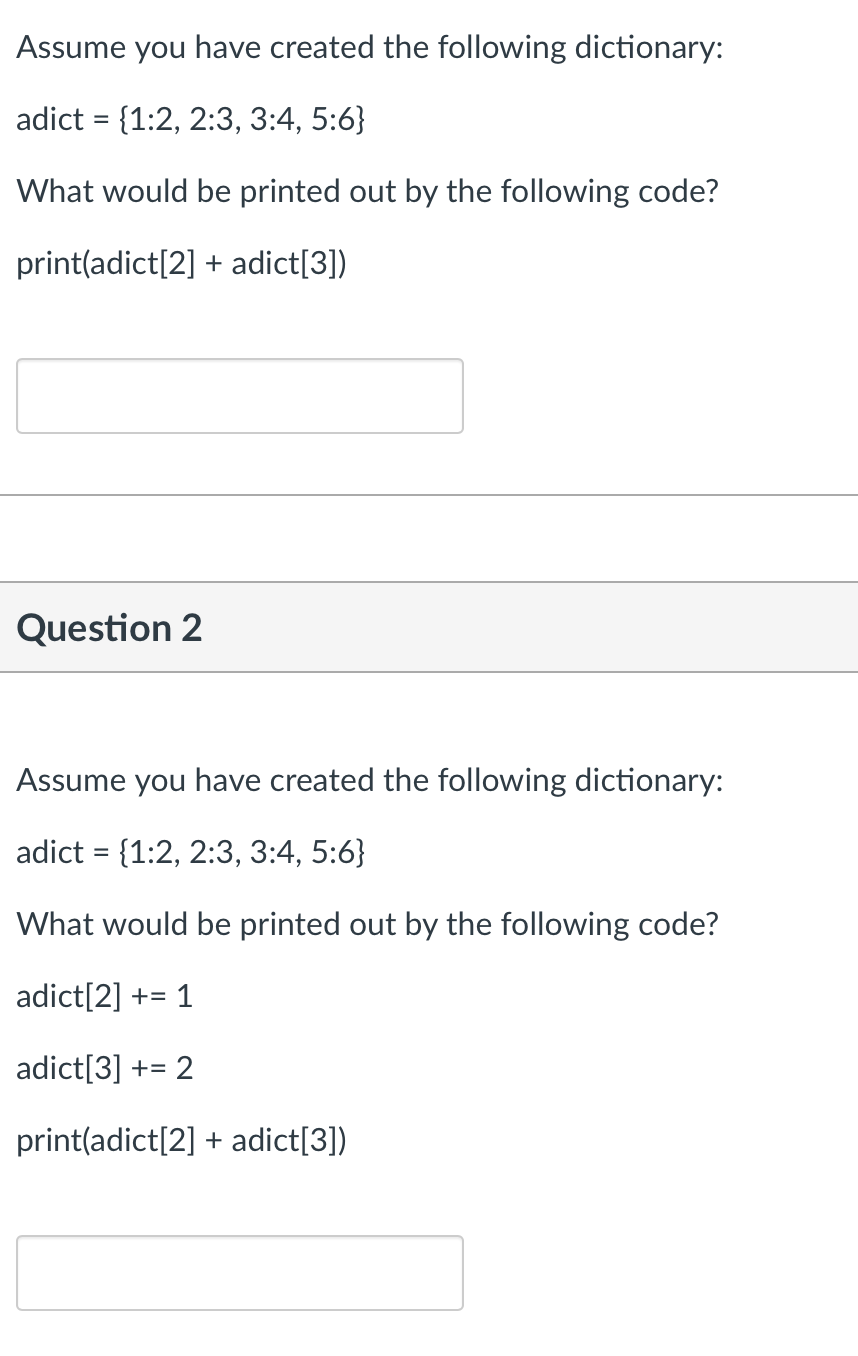Click the 'adict[3] += 2' code line
Image resolution: width=858 pixels, height=1356 pixels.
pyautogui.click(x=105, y=1069)
